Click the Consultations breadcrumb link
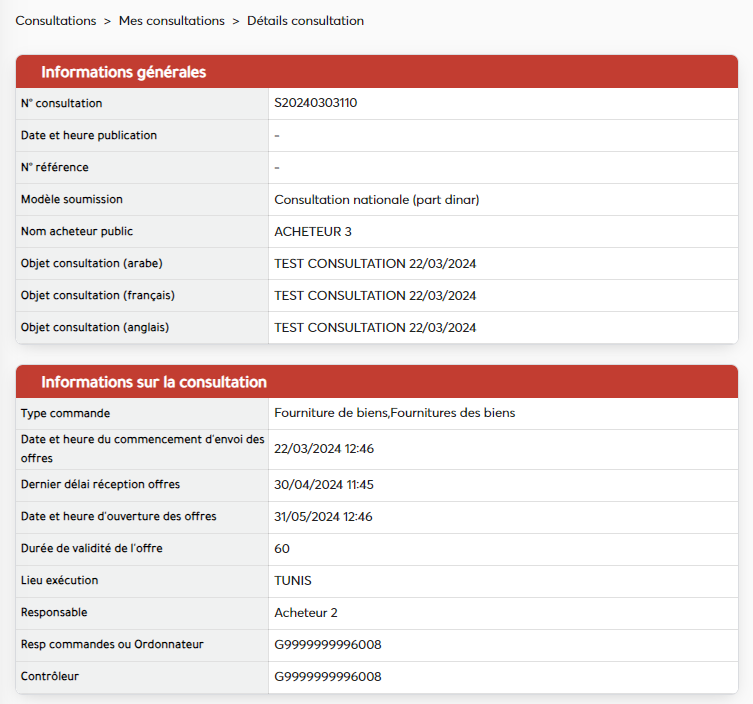Viewport: 753px width, 704px height. (55, 21)
